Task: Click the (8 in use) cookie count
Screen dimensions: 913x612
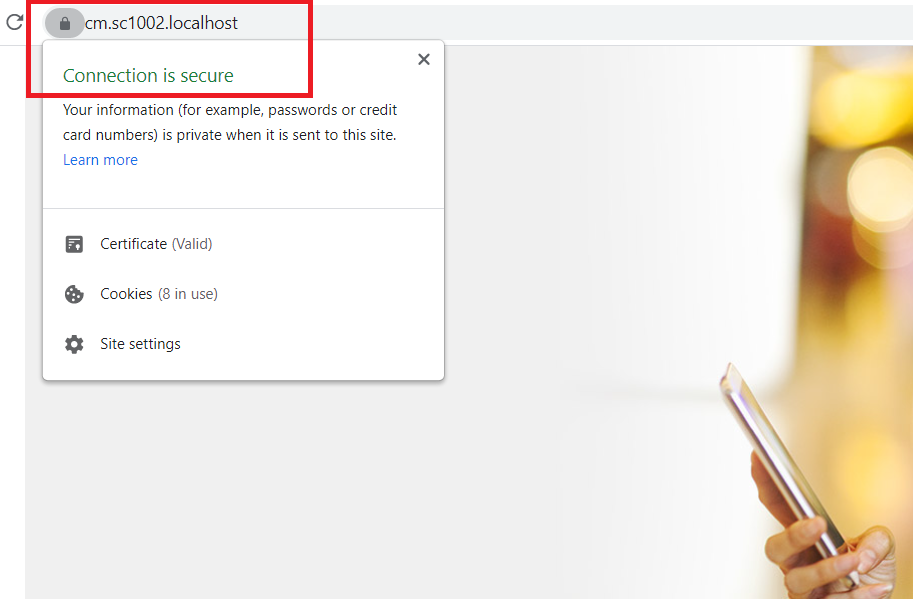Action: pyautogui.click(x=188, y=294)
